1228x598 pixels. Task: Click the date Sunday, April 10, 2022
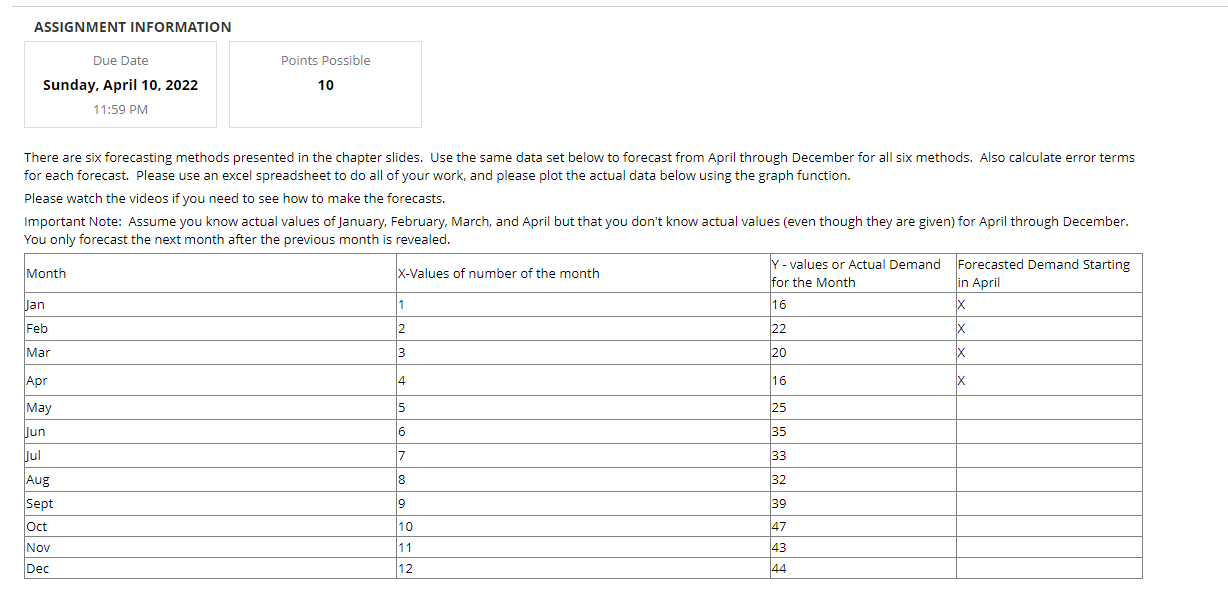(x=120, y=85)
